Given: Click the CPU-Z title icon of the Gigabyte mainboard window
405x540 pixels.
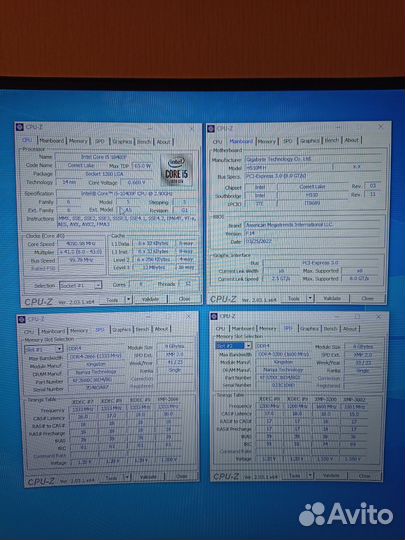Looking at the screenshot, I should [211, 129].
